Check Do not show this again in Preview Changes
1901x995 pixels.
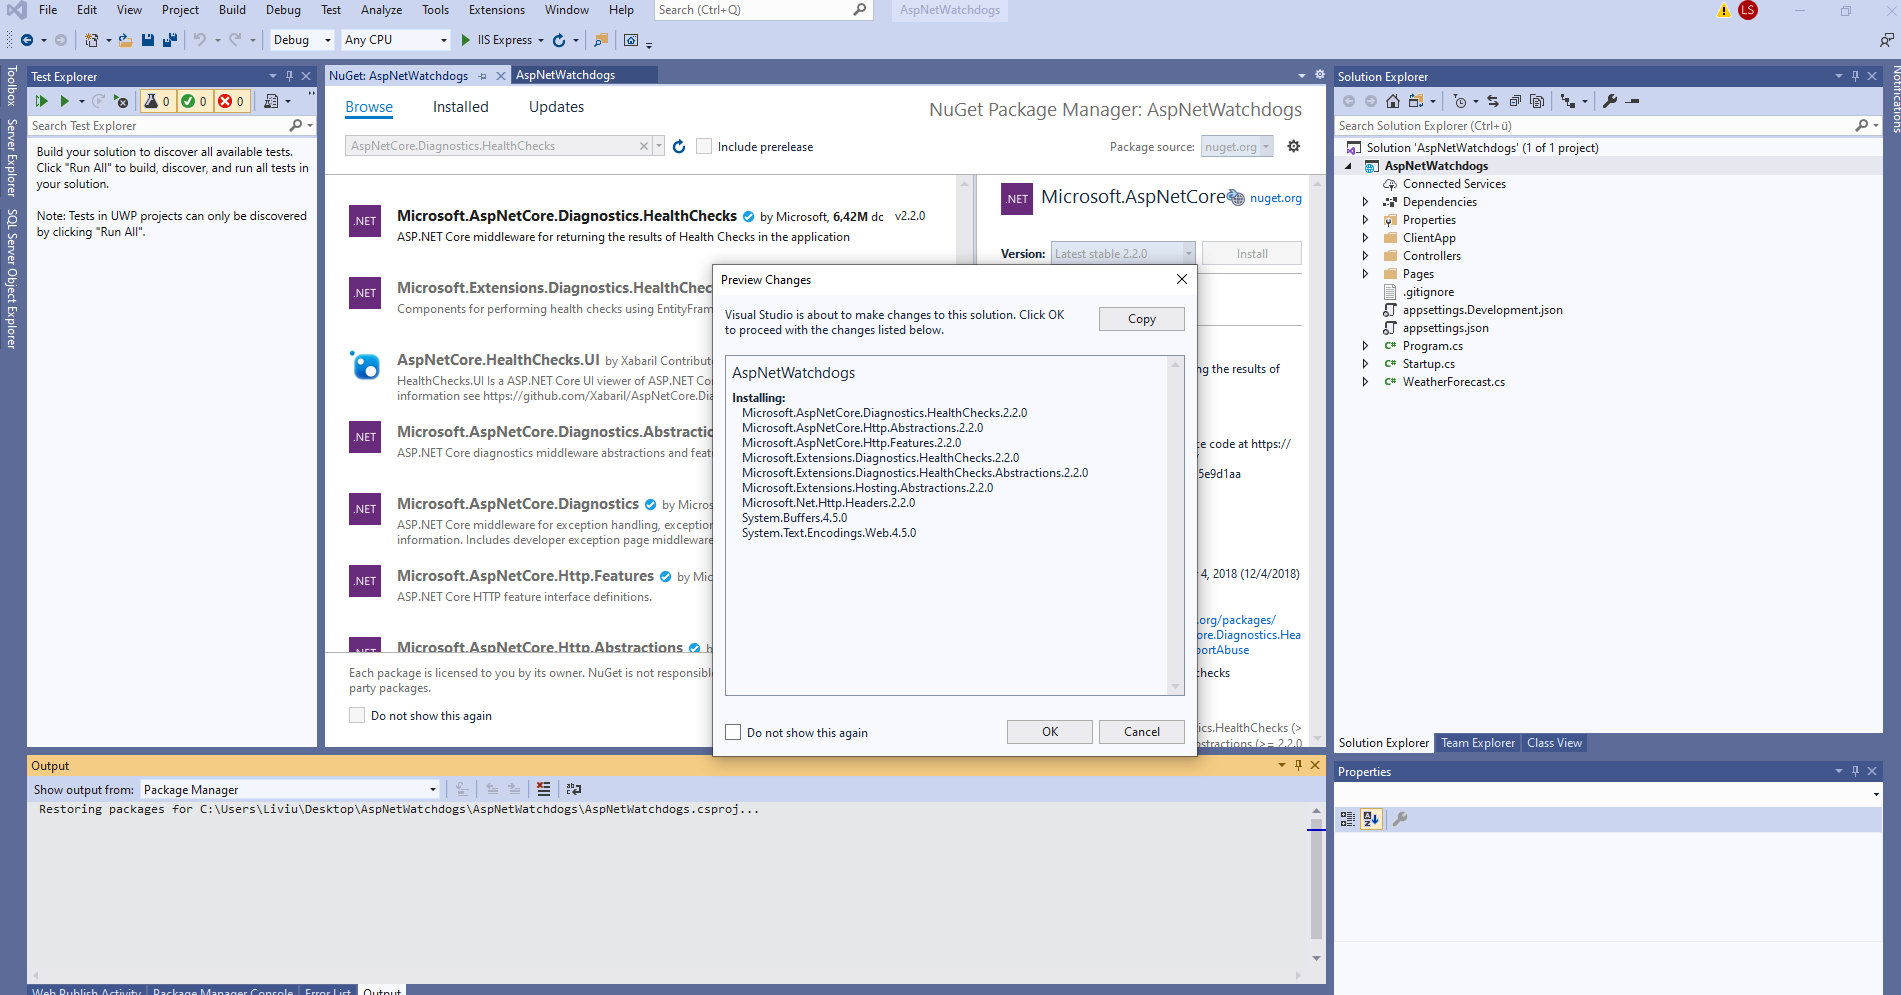pos(733,732)
